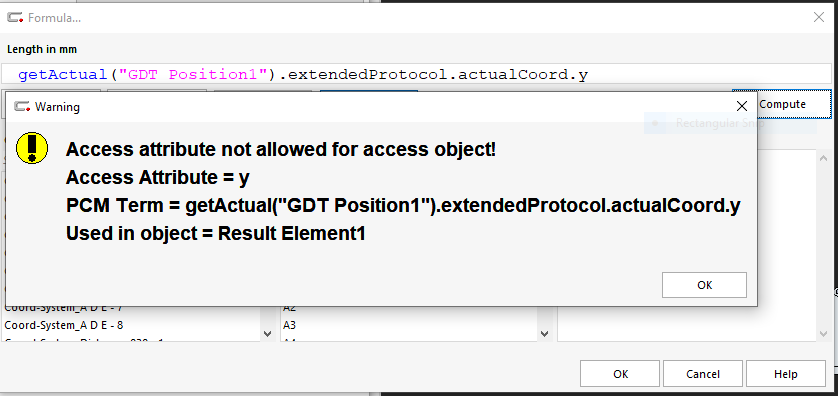Click OK in the Warning dialog
The width and height of the screenshot is (838, 396).
[x=704, y=285]
